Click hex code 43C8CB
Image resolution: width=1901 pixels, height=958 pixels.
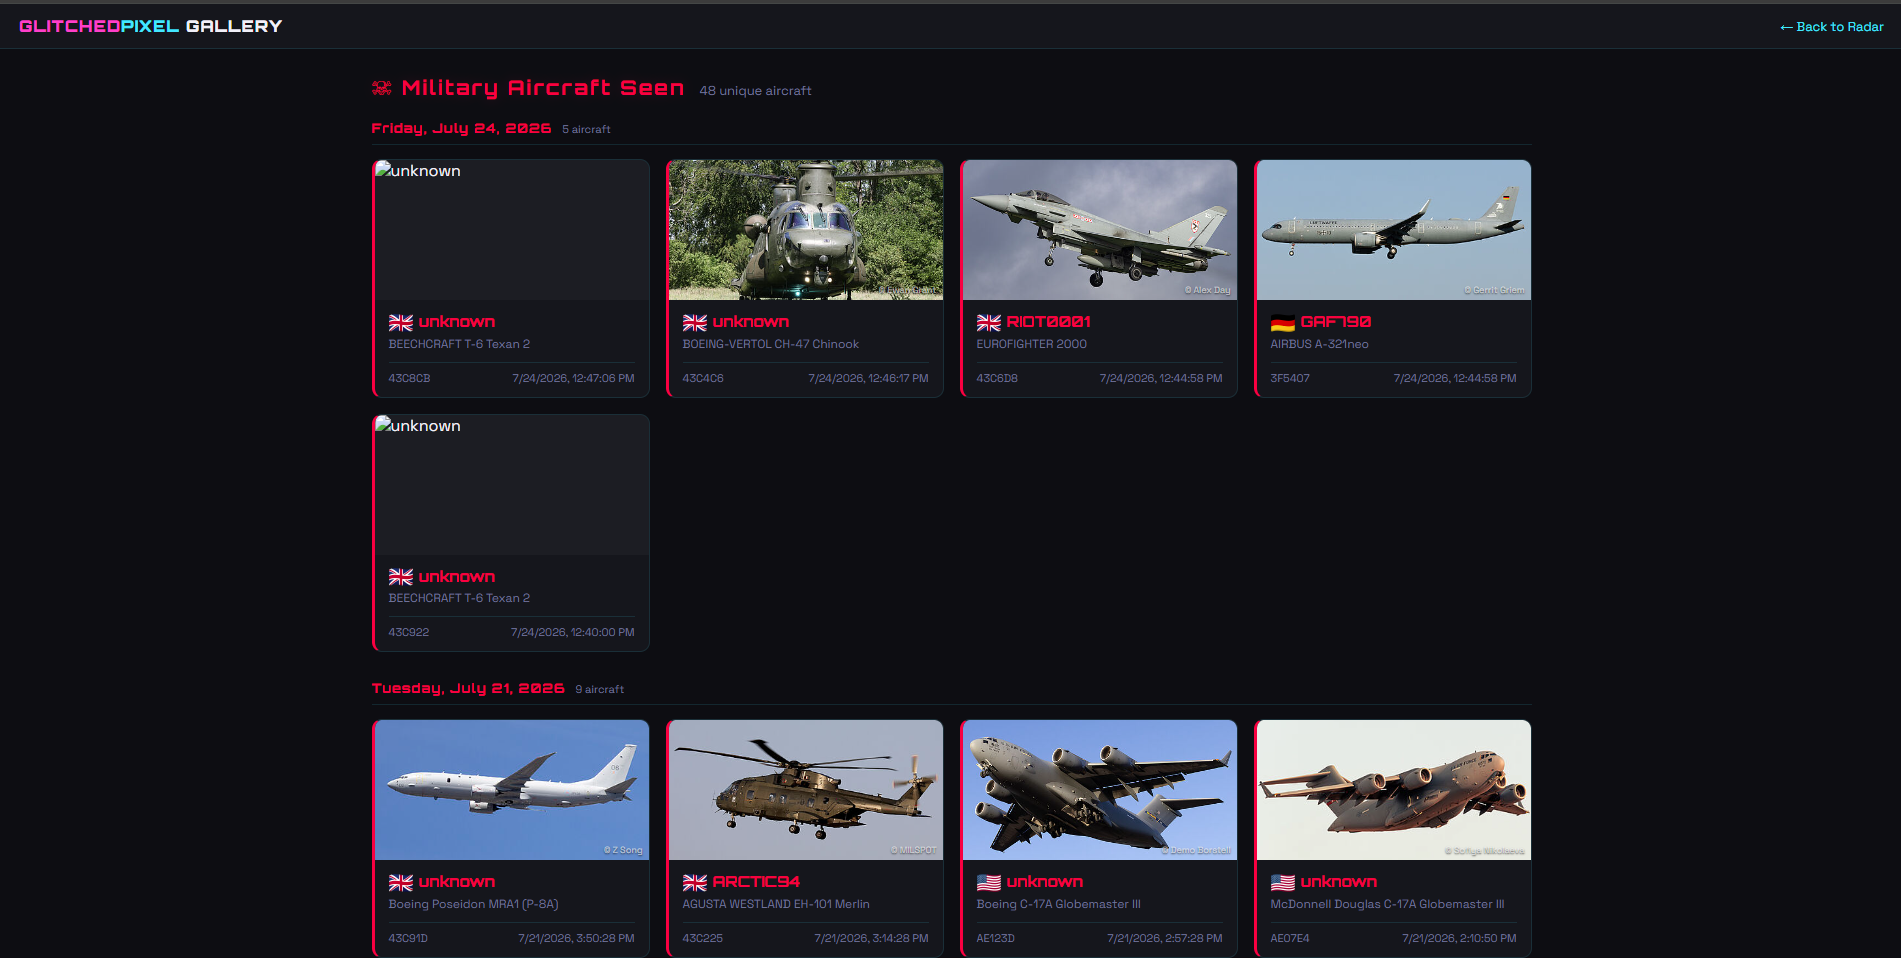pyautogui.click(x=409, y=379)
